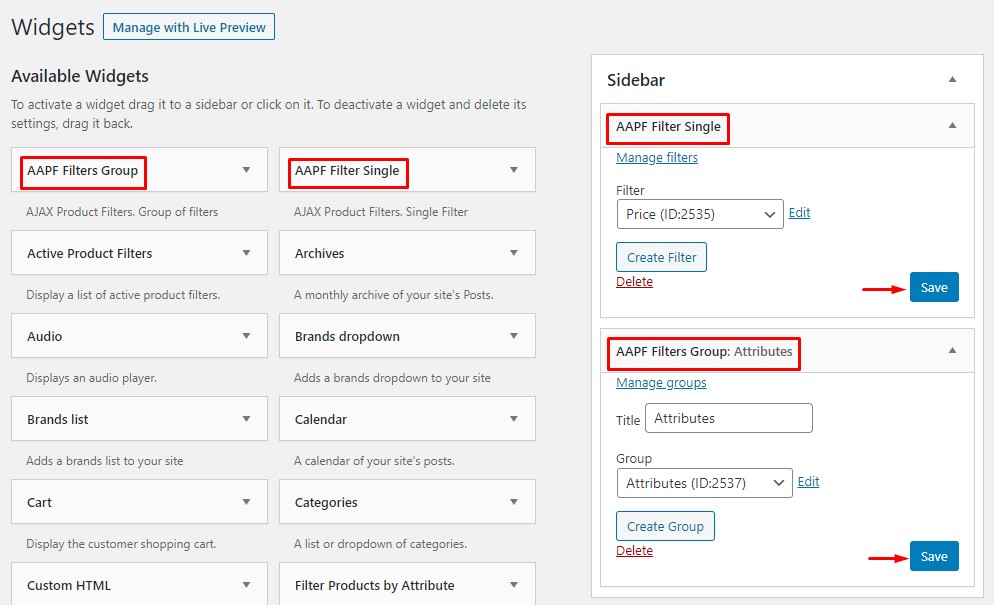The height and width of the screenshot is (605, 994).
Task: Click 'A calendar of your site's posts.'
Action: pyautogui.click(x=374, y=461)
